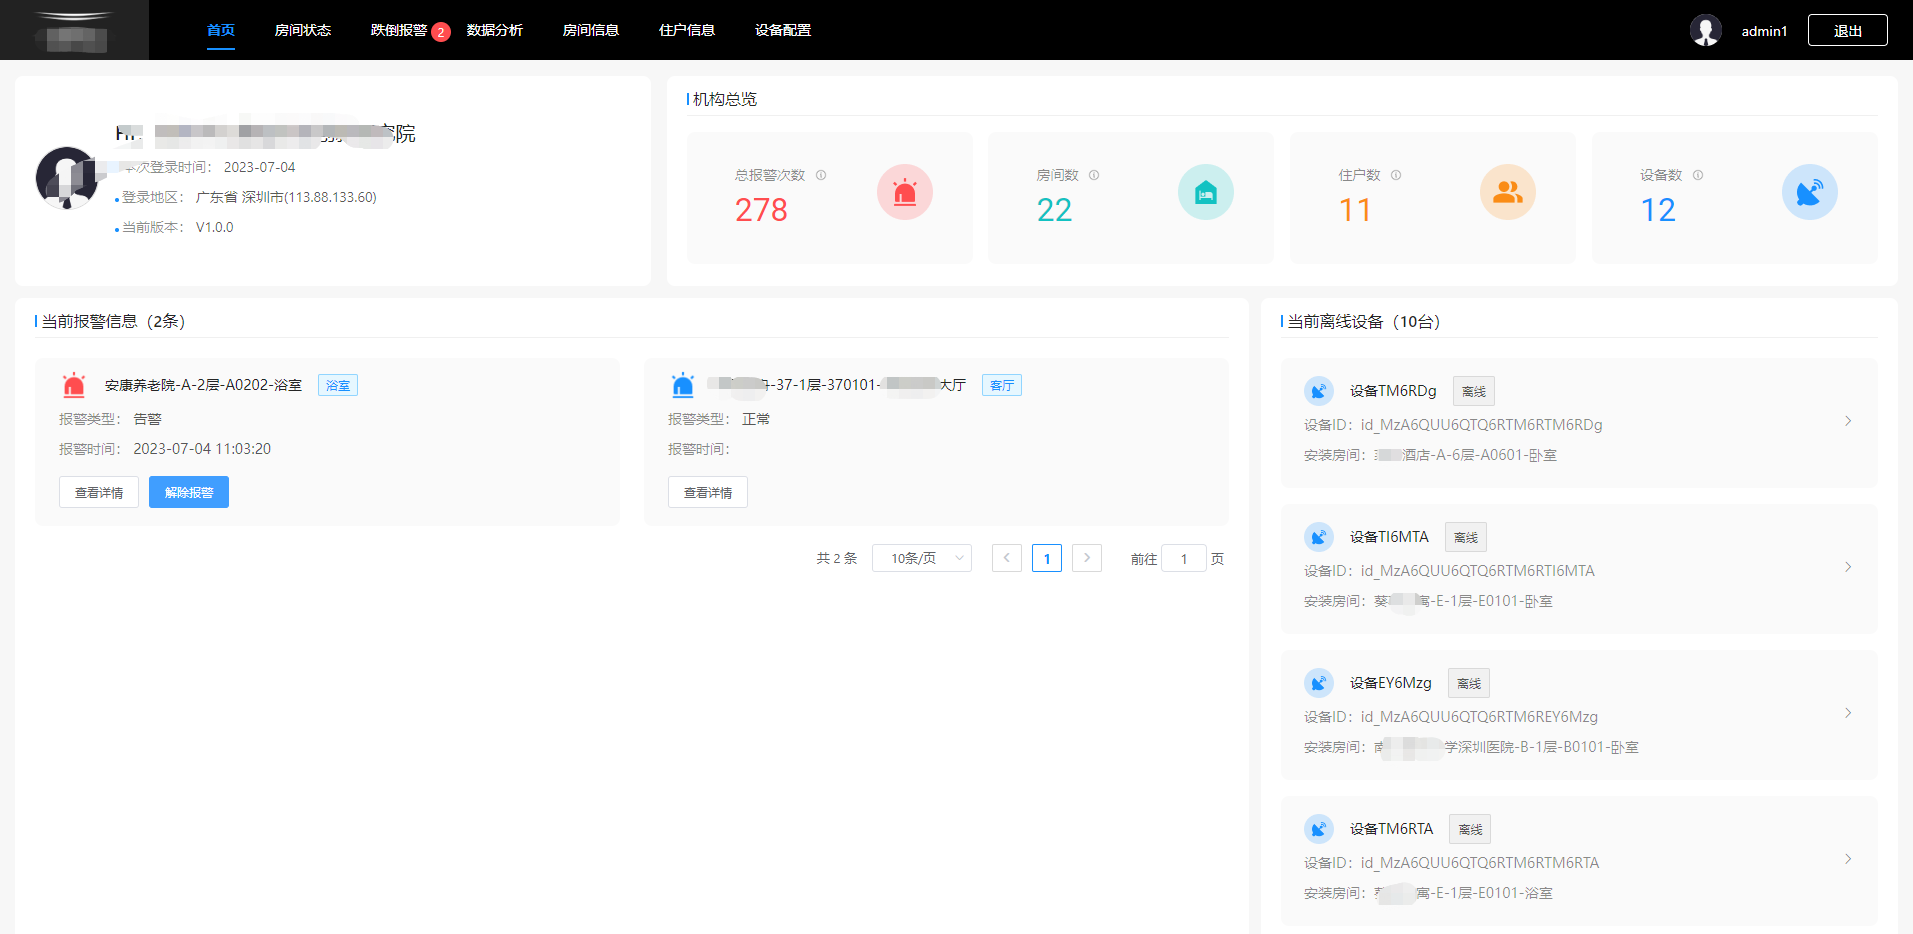Viewport: 1913px width, 934px height.
Task: Go to 房间状态 menu item
Action: (x=303, y=30)
